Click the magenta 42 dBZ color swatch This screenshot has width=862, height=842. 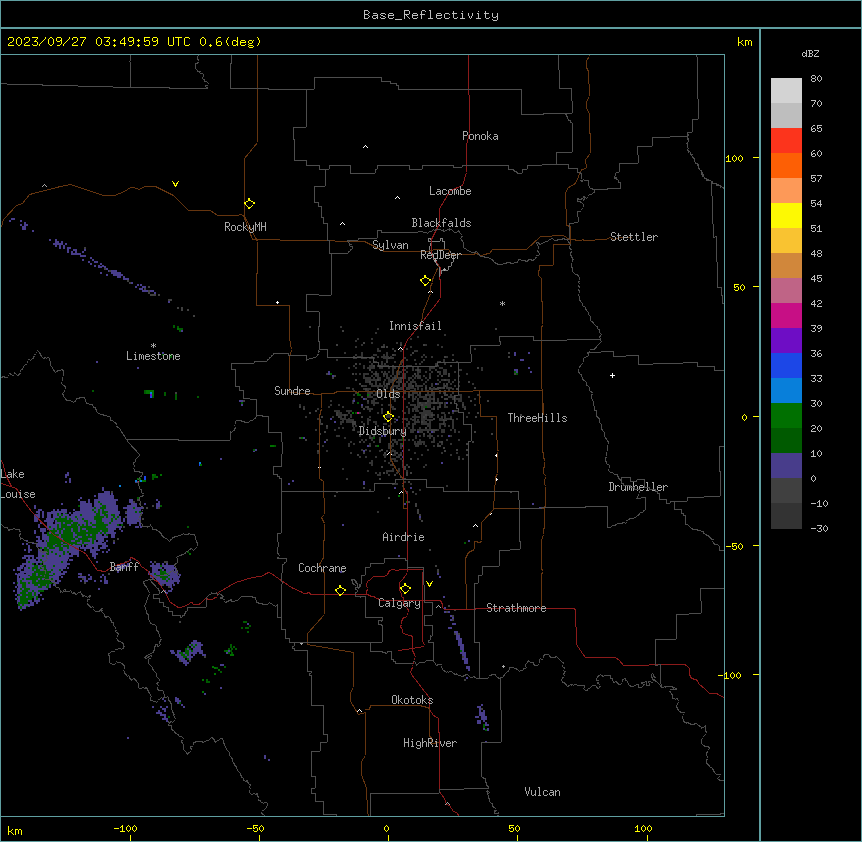[786, 315]
